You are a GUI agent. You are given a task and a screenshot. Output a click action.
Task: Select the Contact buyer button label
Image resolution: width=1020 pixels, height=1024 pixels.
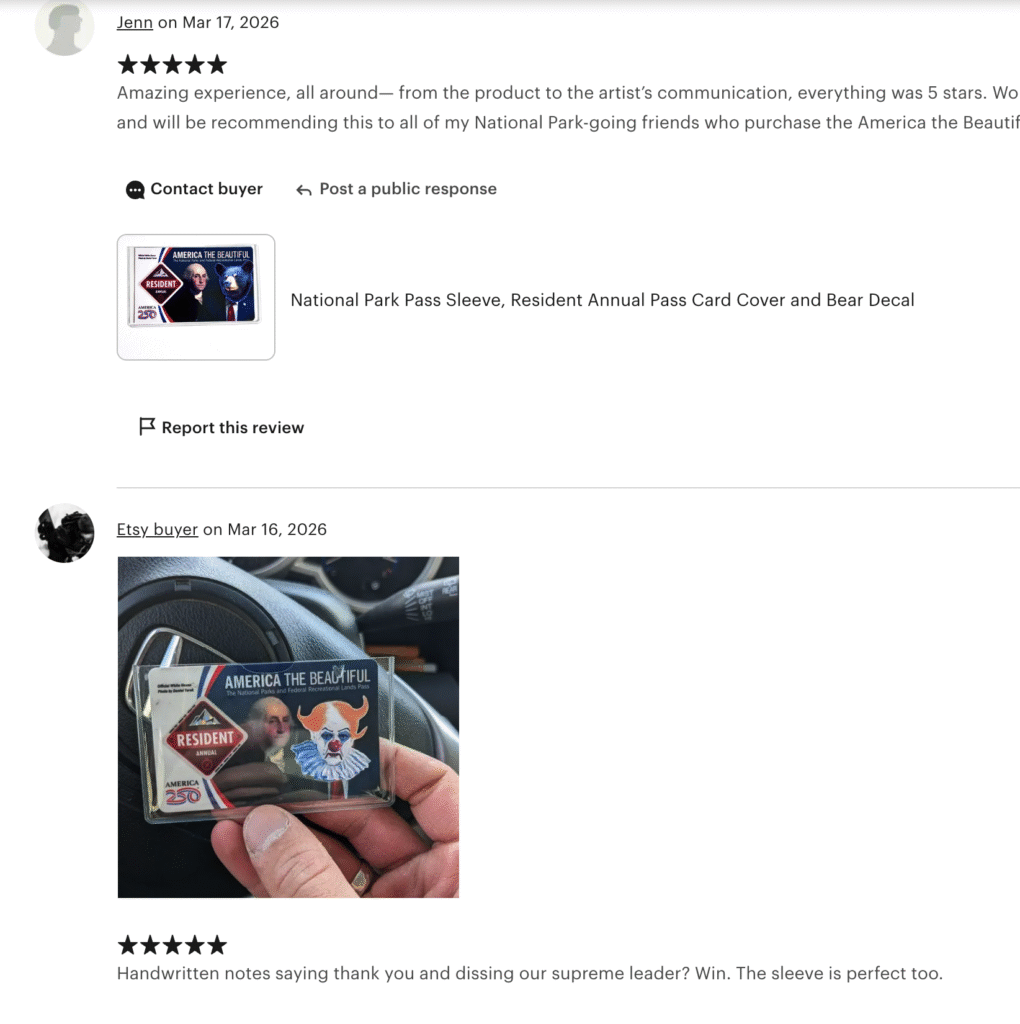(x=206, y=189)
